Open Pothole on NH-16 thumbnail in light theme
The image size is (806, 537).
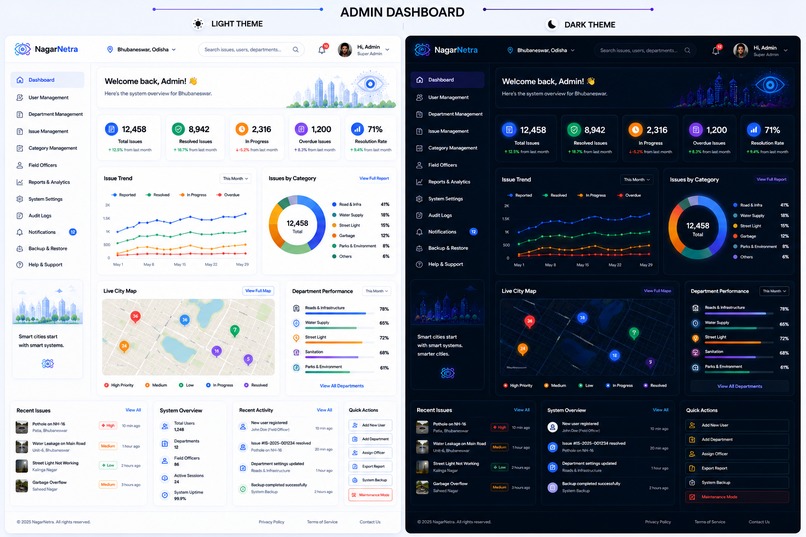click(22, 427)
